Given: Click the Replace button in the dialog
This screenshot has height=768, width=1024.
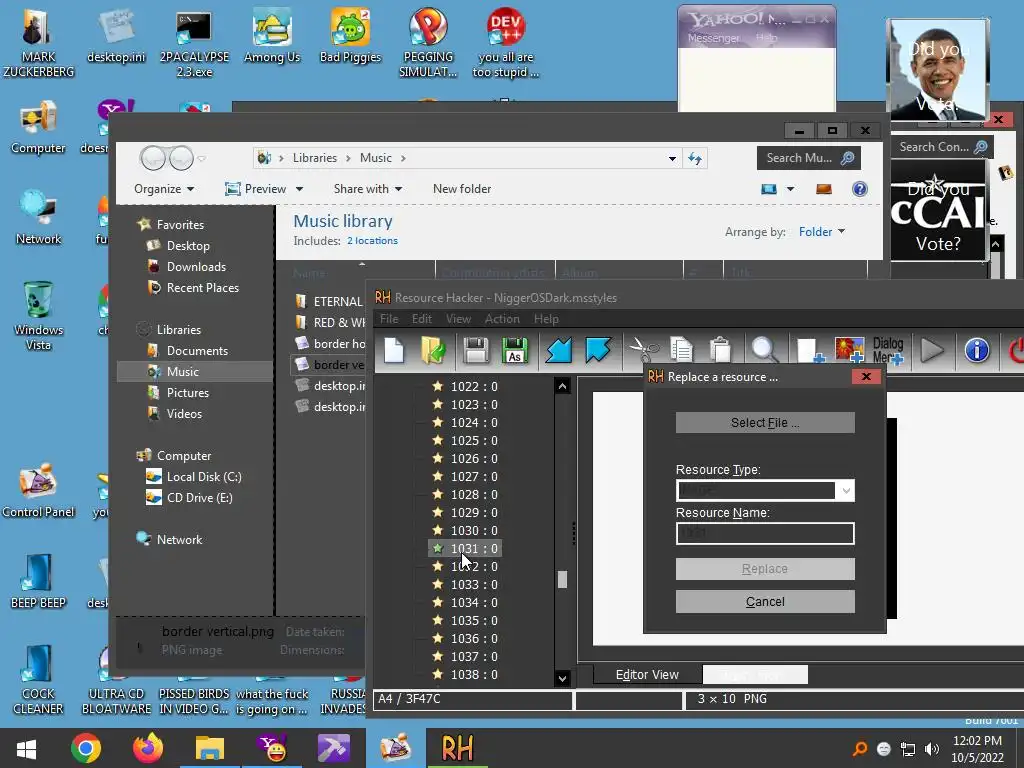Looking at the screenshot, I should coord(765,569).
